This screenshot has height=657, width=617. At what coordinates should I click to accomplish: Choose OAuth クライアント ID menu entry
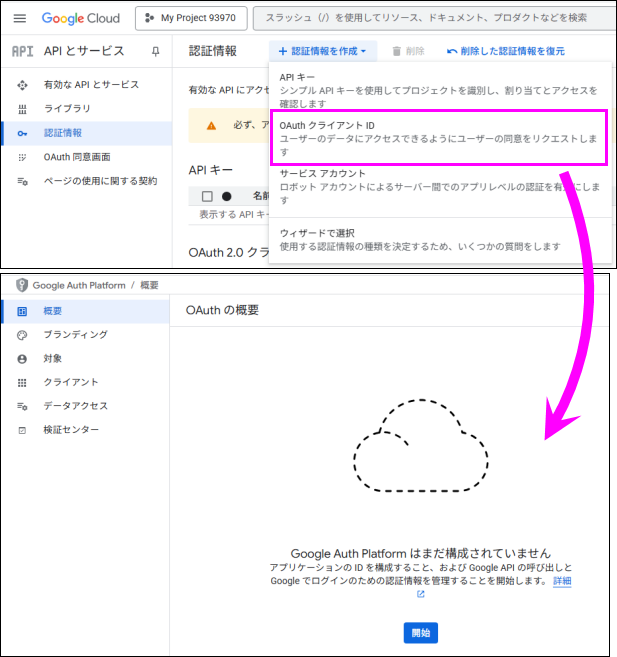[x=439, y=138]
